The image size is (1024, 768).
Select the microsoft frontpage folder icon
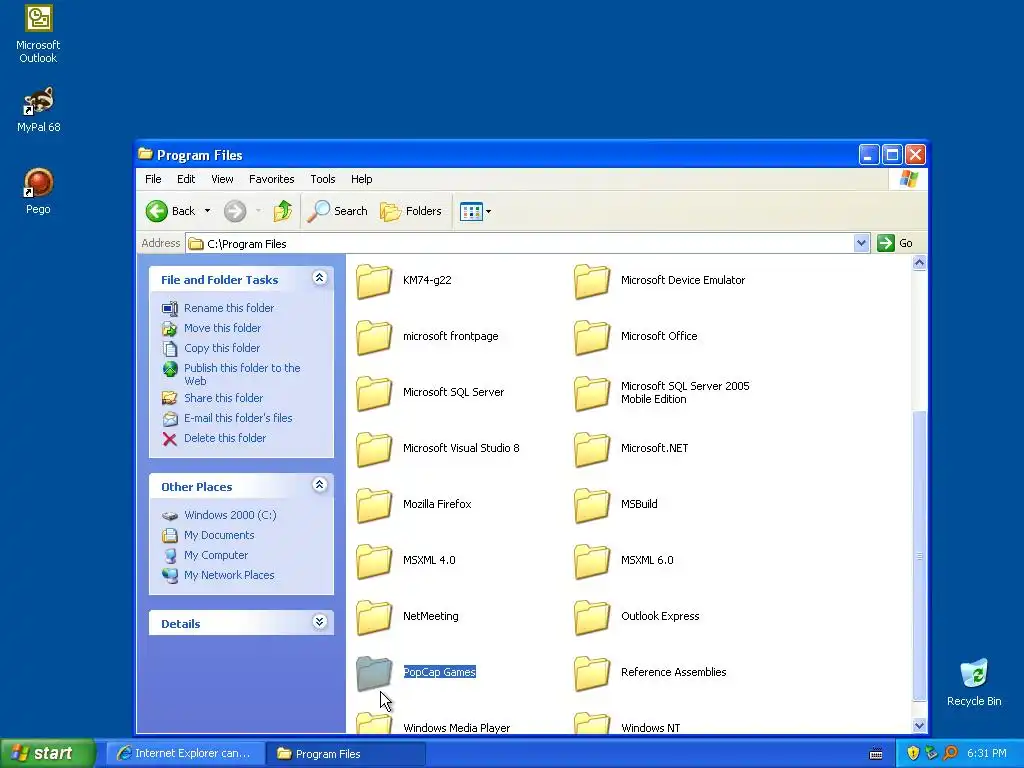click(374, 336)
